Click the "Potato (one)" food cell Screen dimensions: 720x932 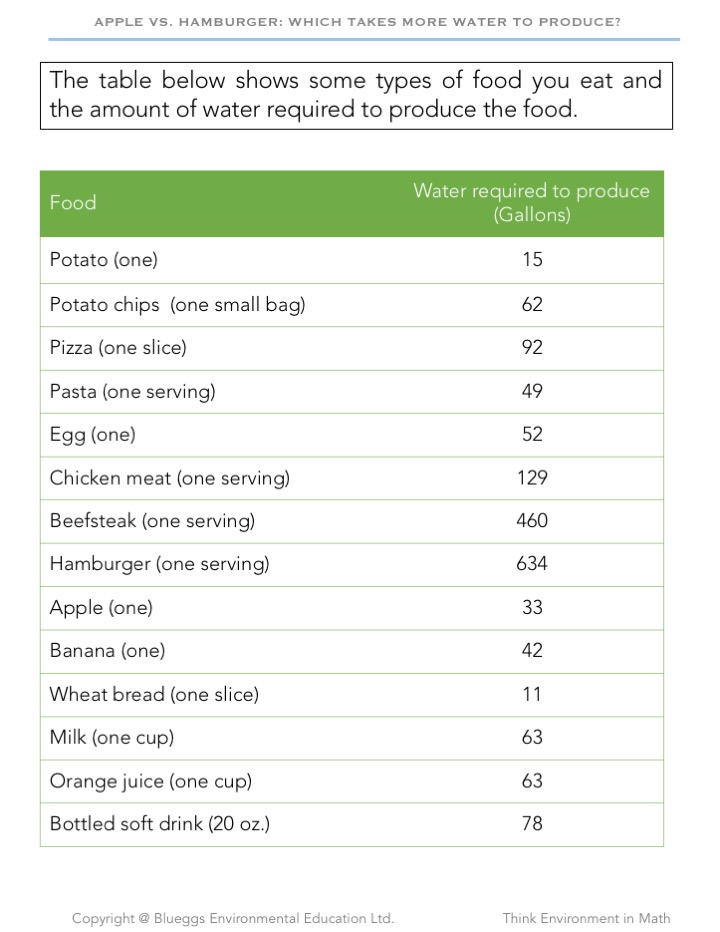tap(104, 260)
